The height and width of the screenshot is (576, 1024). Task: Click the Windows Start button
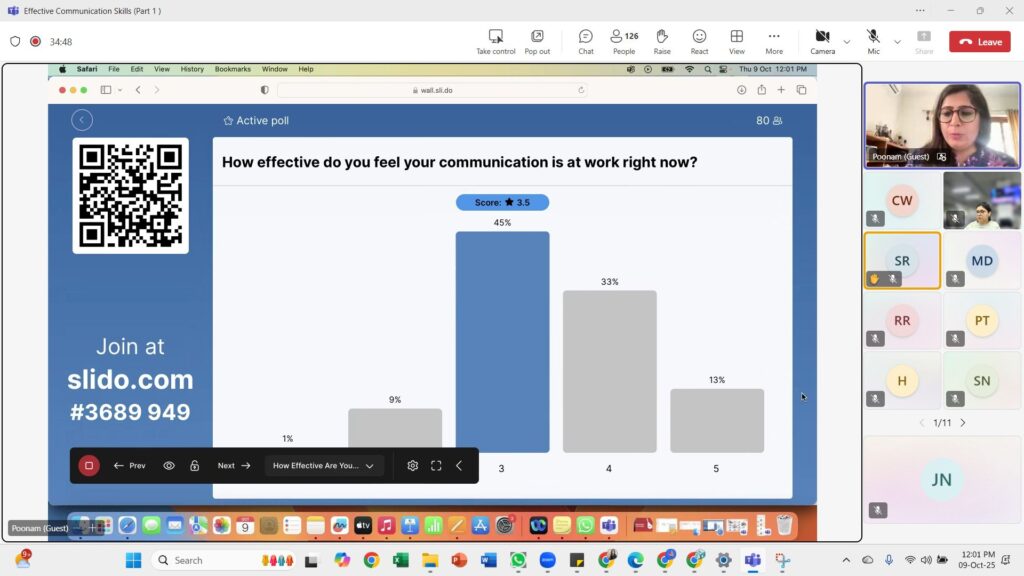pyautogui.click(x=133, y=560)
